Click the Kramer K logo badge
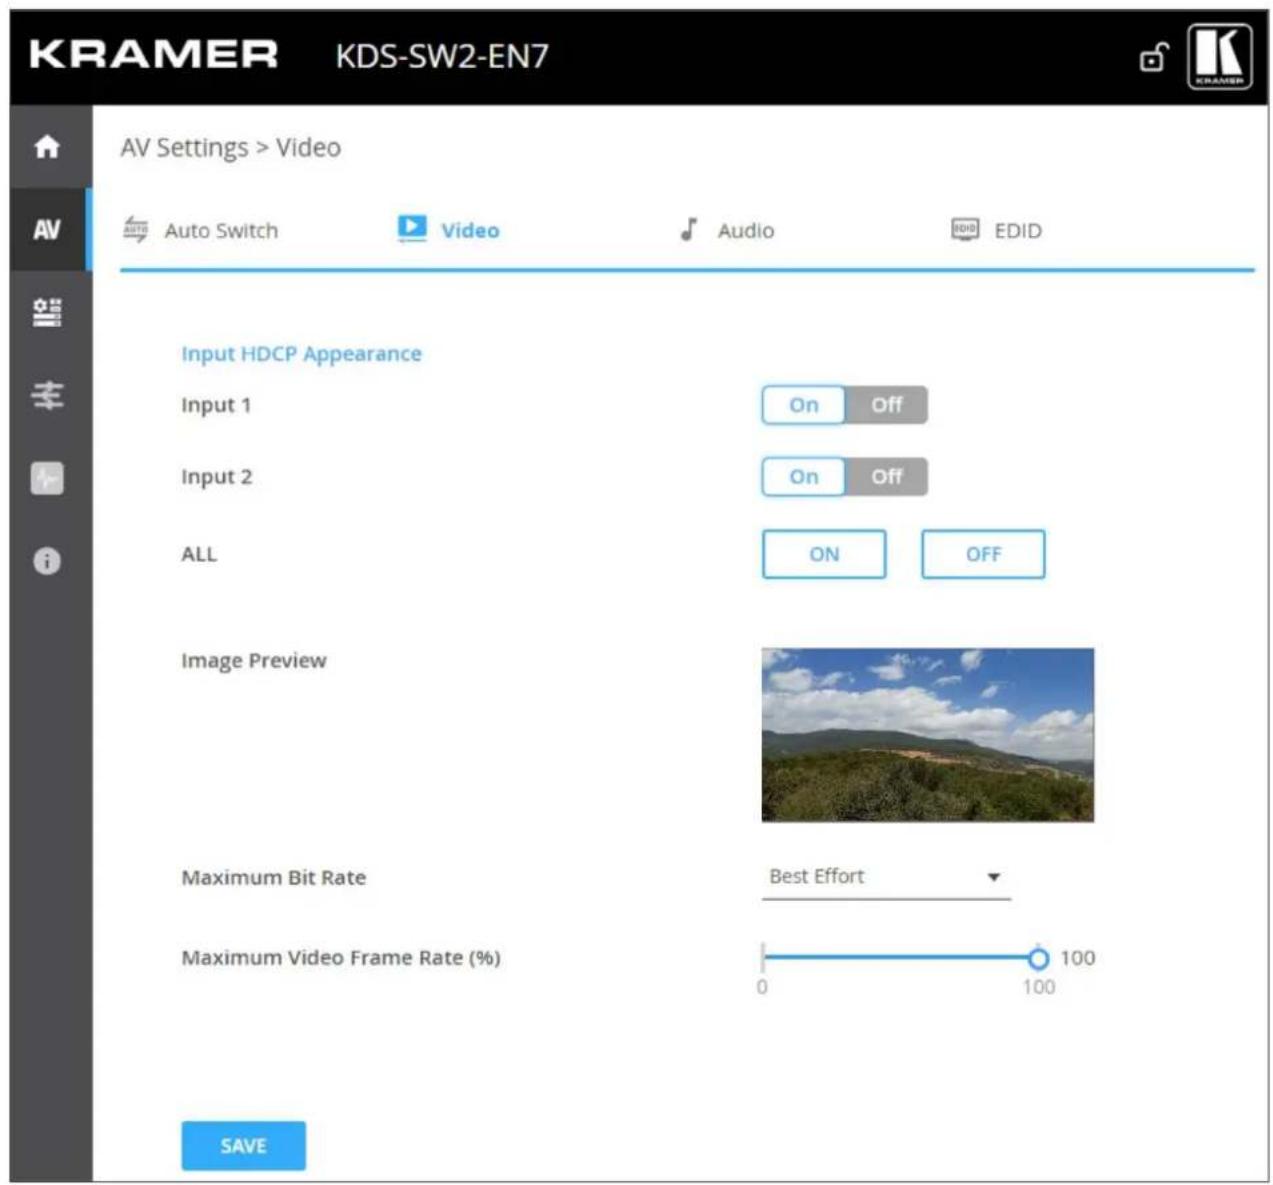The image size is (1273, 1185). coord(1220,56)
